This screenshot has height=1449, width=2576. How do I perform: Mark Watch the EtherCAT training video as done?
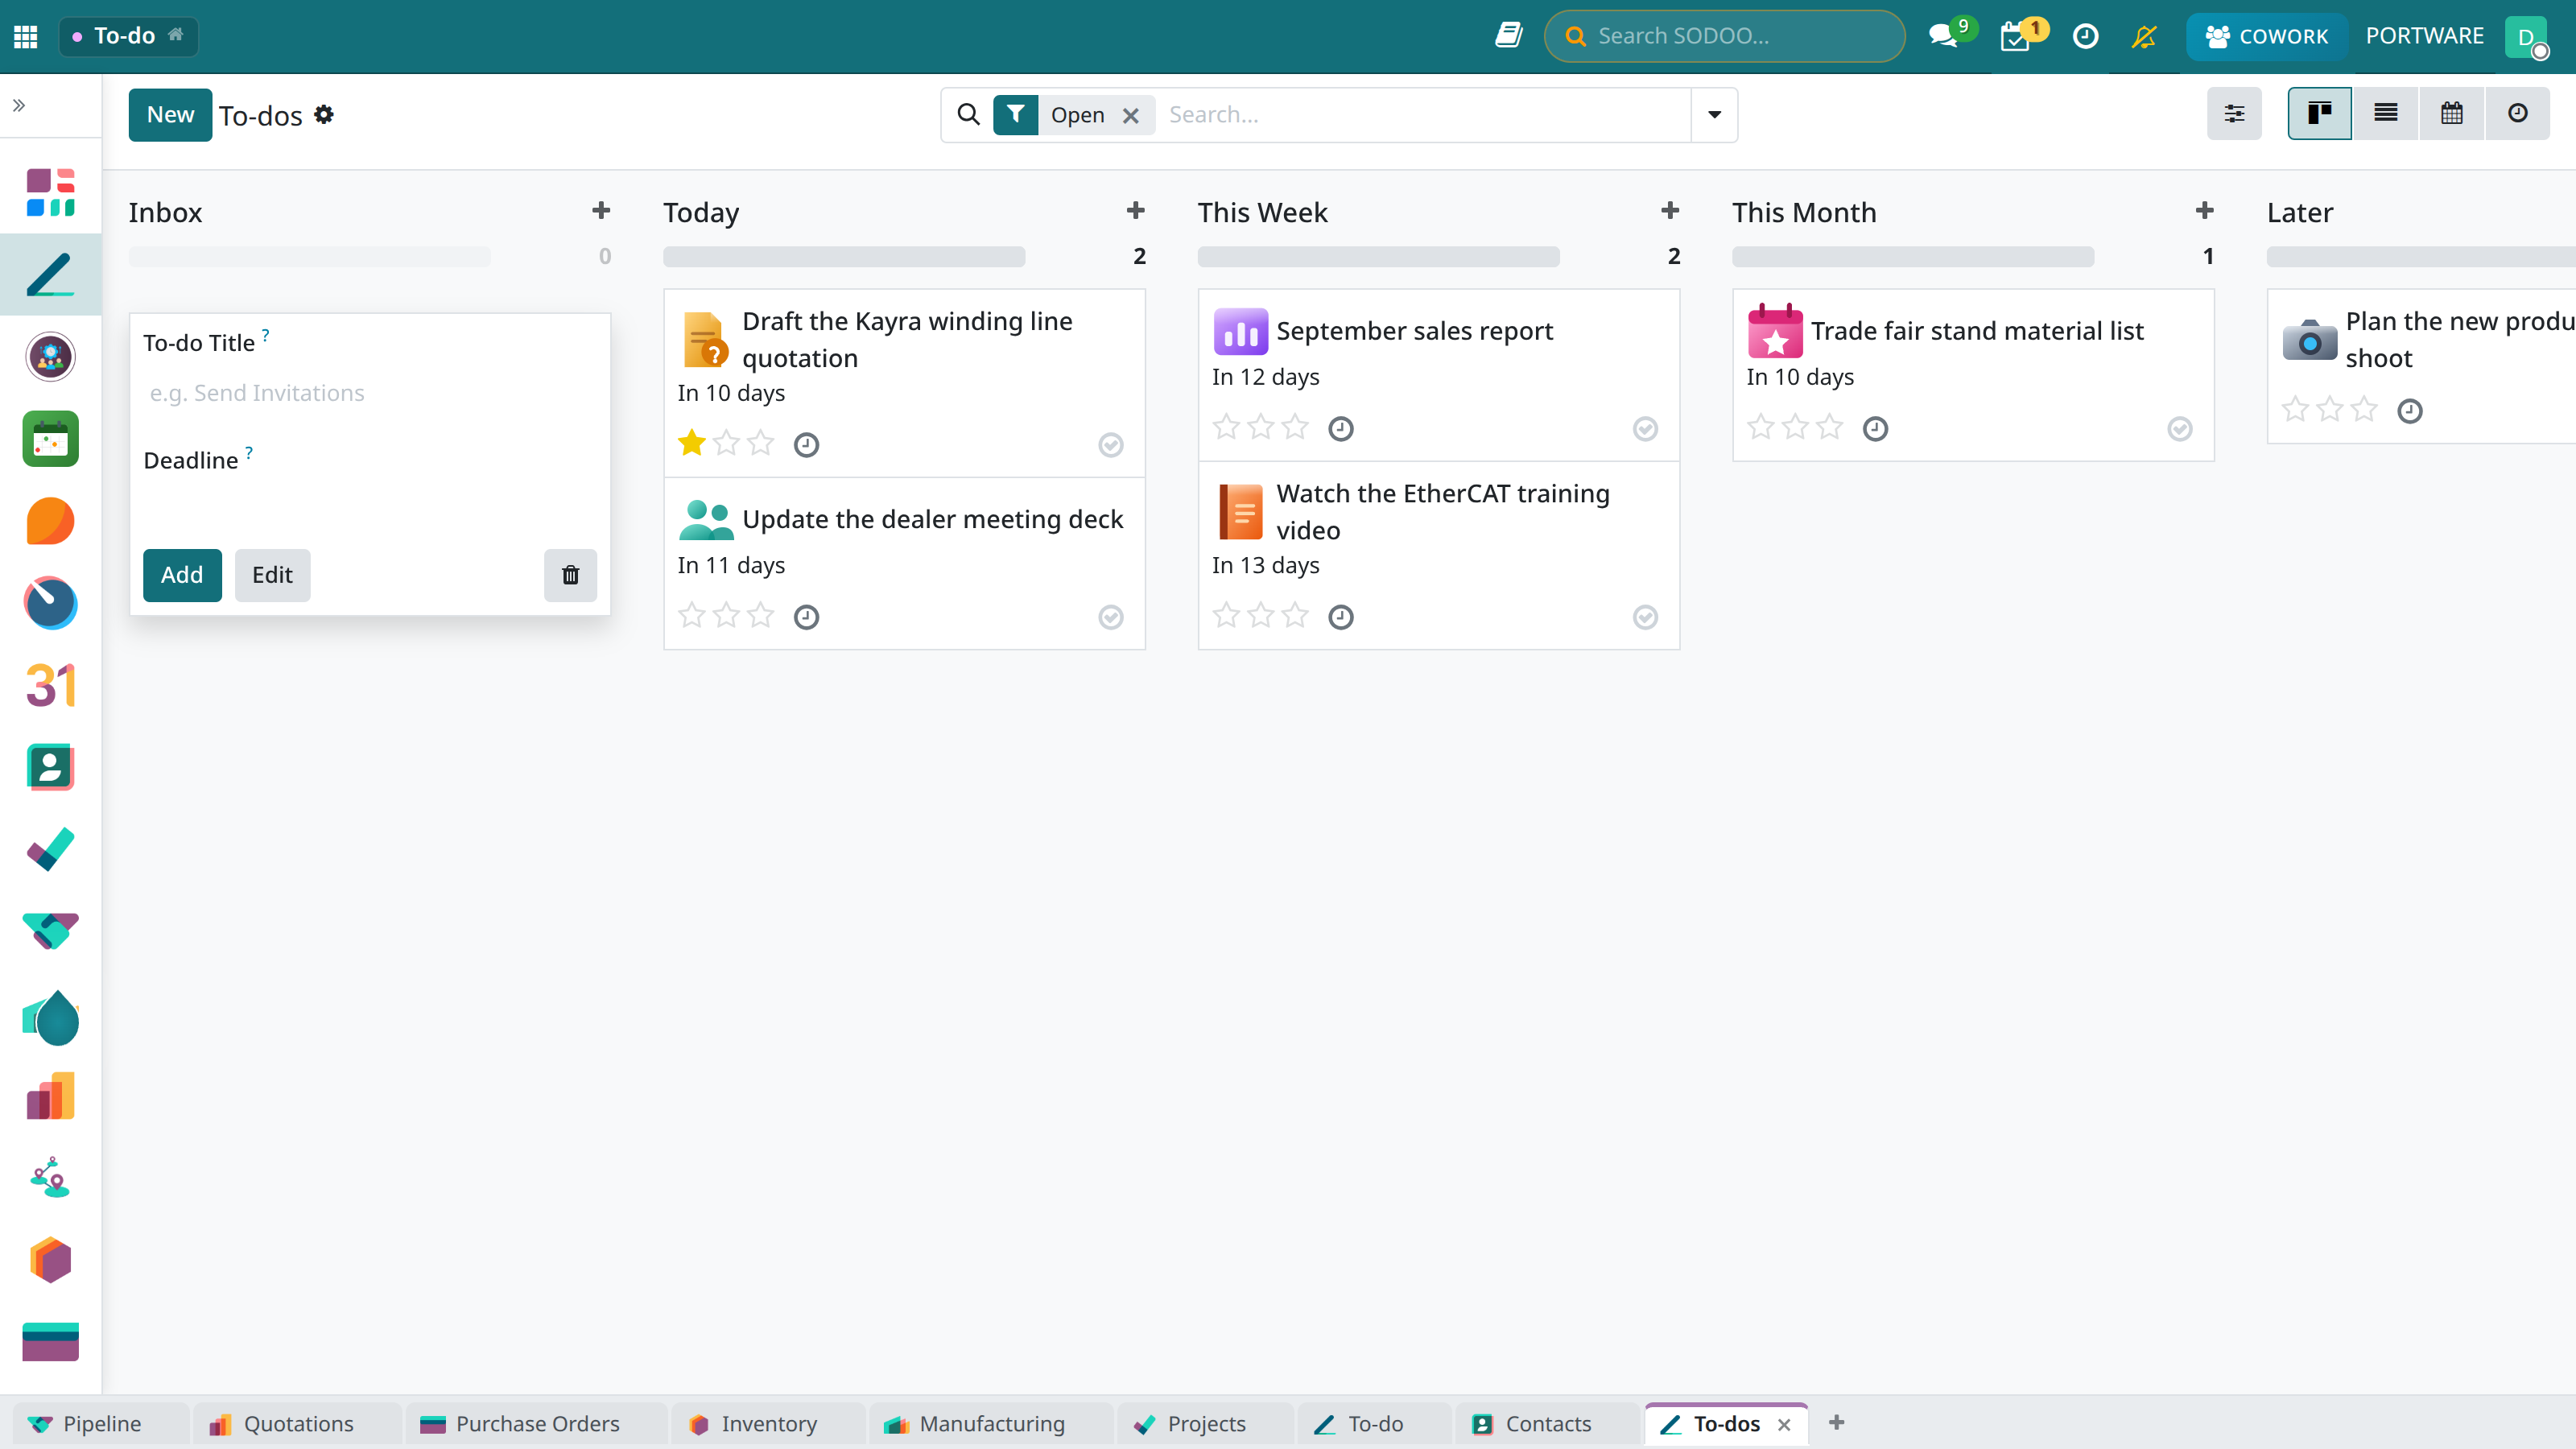[1645, 617]
